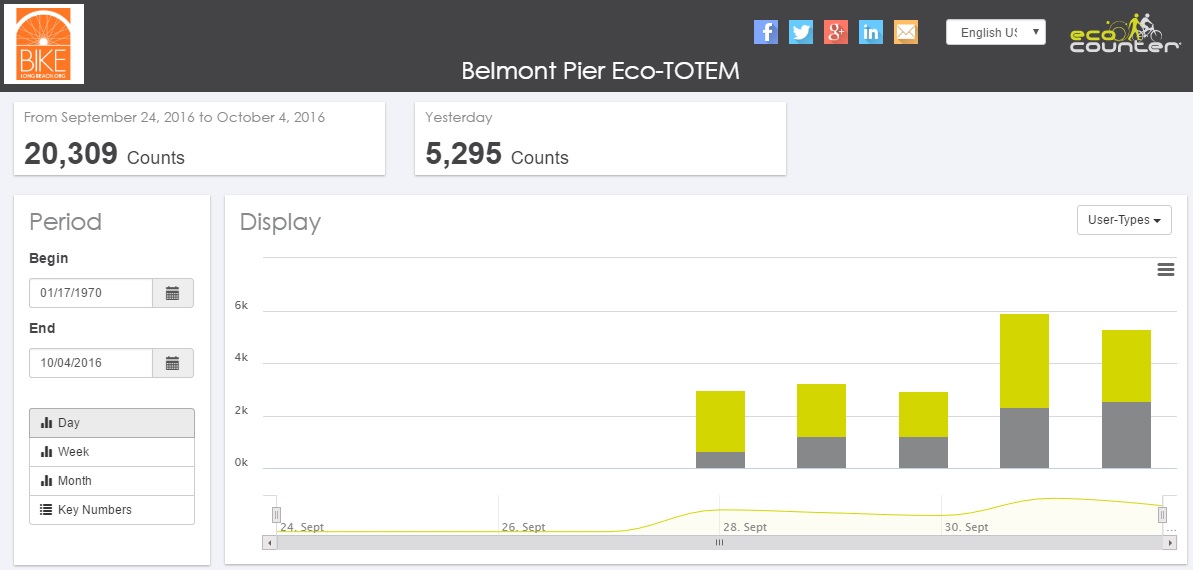Click the left handle of range navigator
This screenshot has height=570, width=1193.
(276, 514)
